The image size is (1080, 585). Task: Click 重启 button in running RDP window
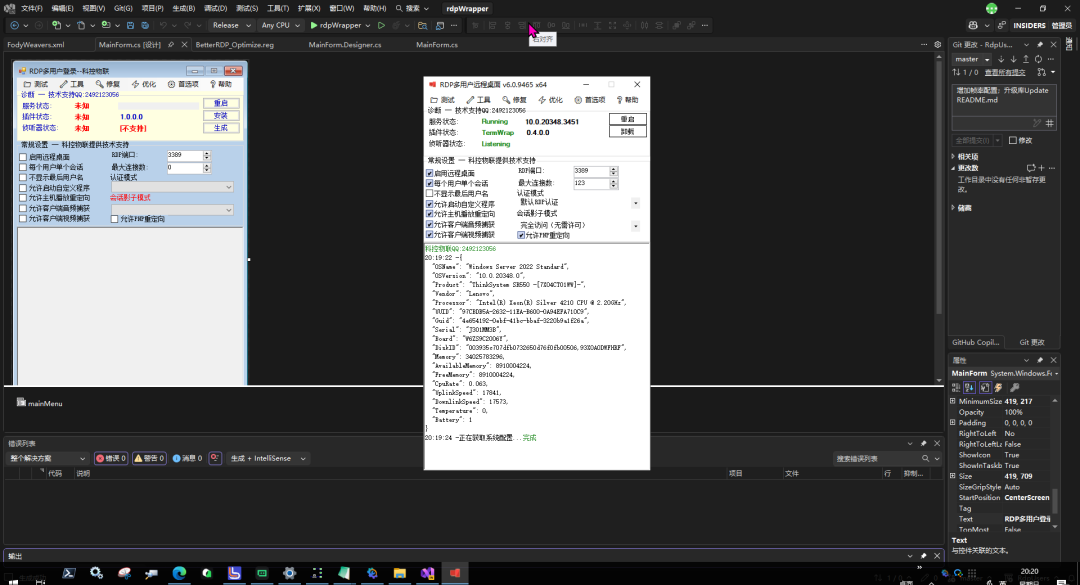(x=627, y=119)
